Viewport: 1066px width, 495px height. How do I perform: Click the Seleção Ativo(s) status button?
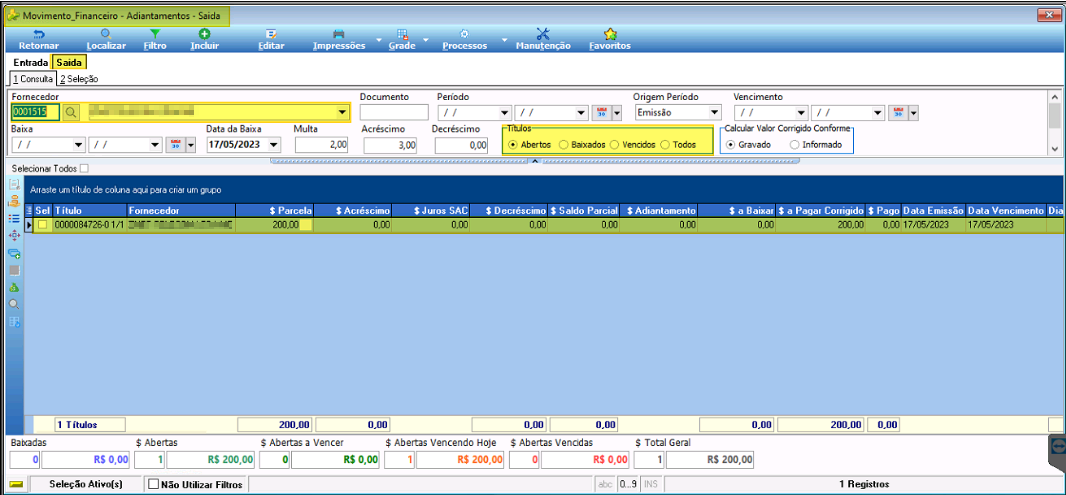pos(87,484)
